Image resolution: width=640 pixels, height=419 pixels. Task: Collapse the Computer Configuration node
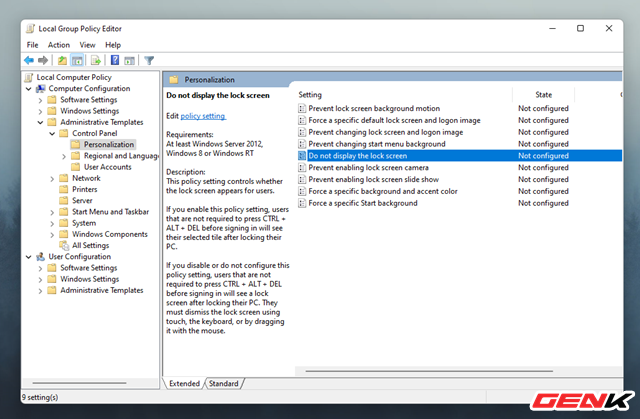pos(29,89)
